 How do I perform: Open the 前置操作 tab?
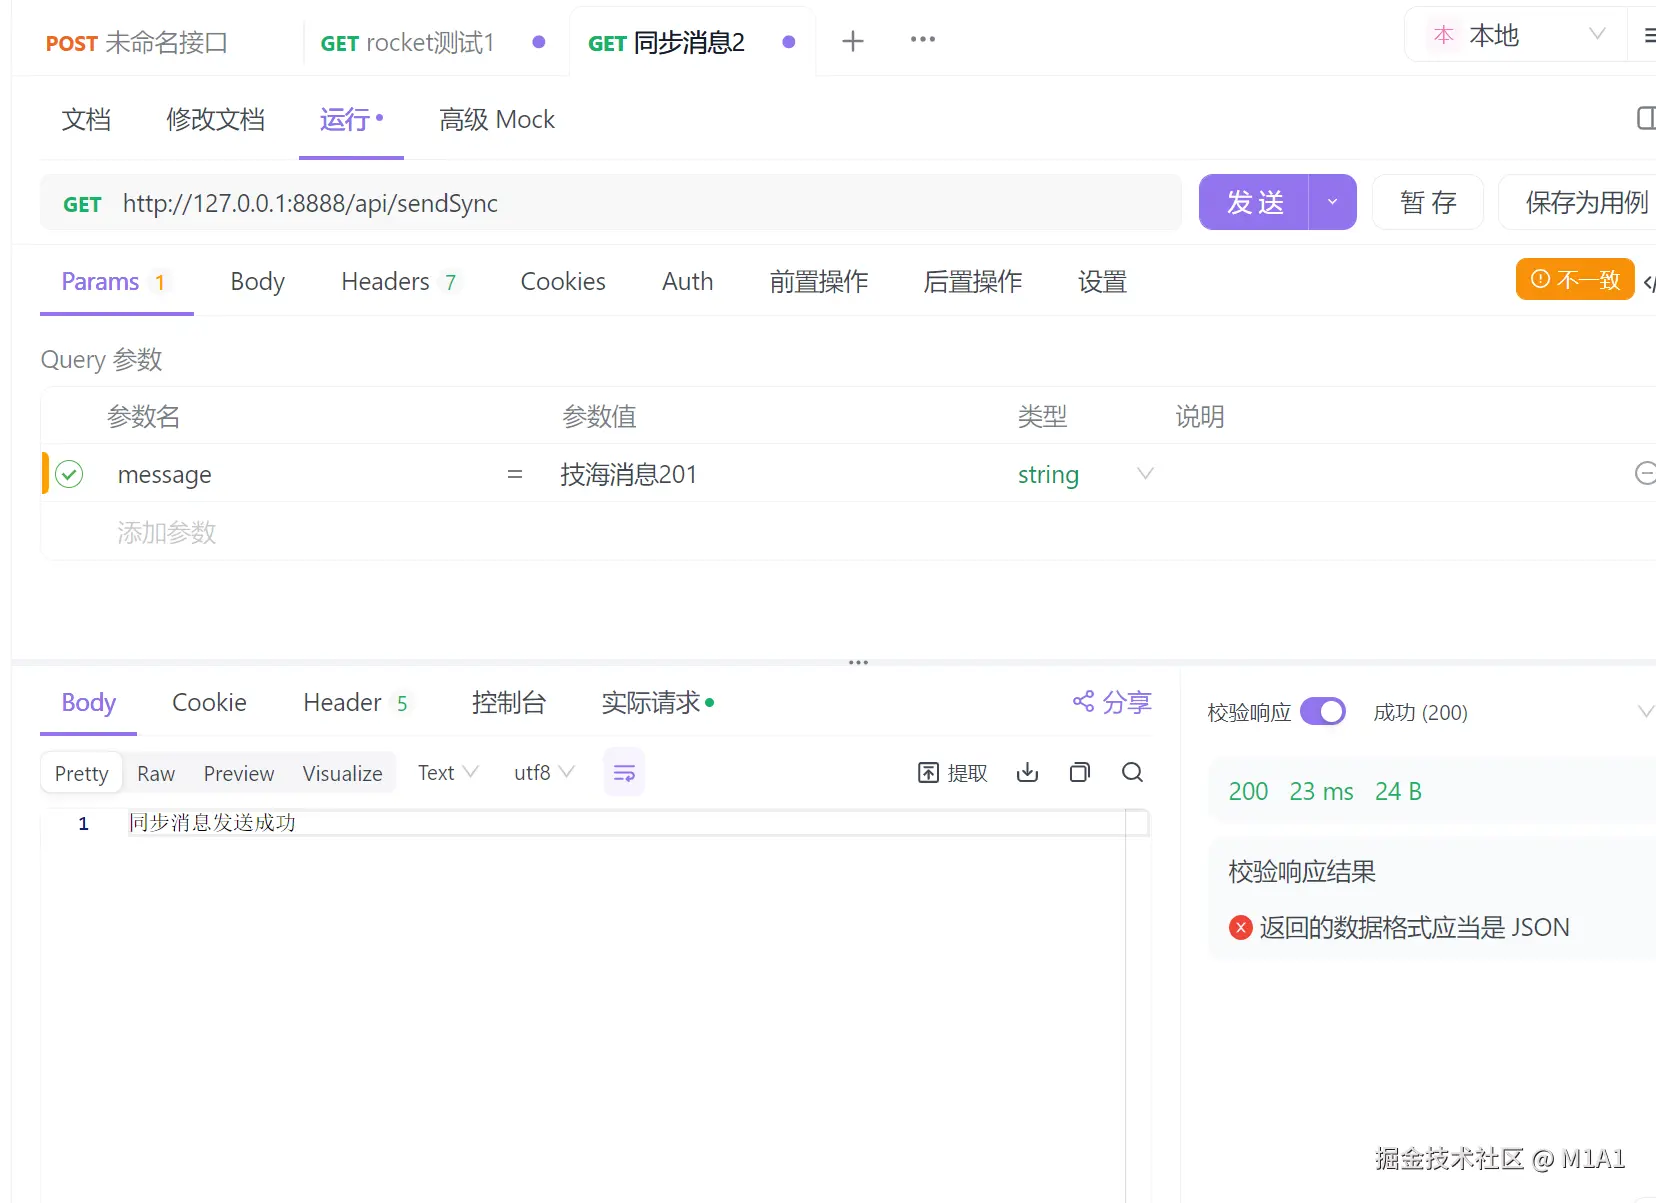click(x=819, y=282)
